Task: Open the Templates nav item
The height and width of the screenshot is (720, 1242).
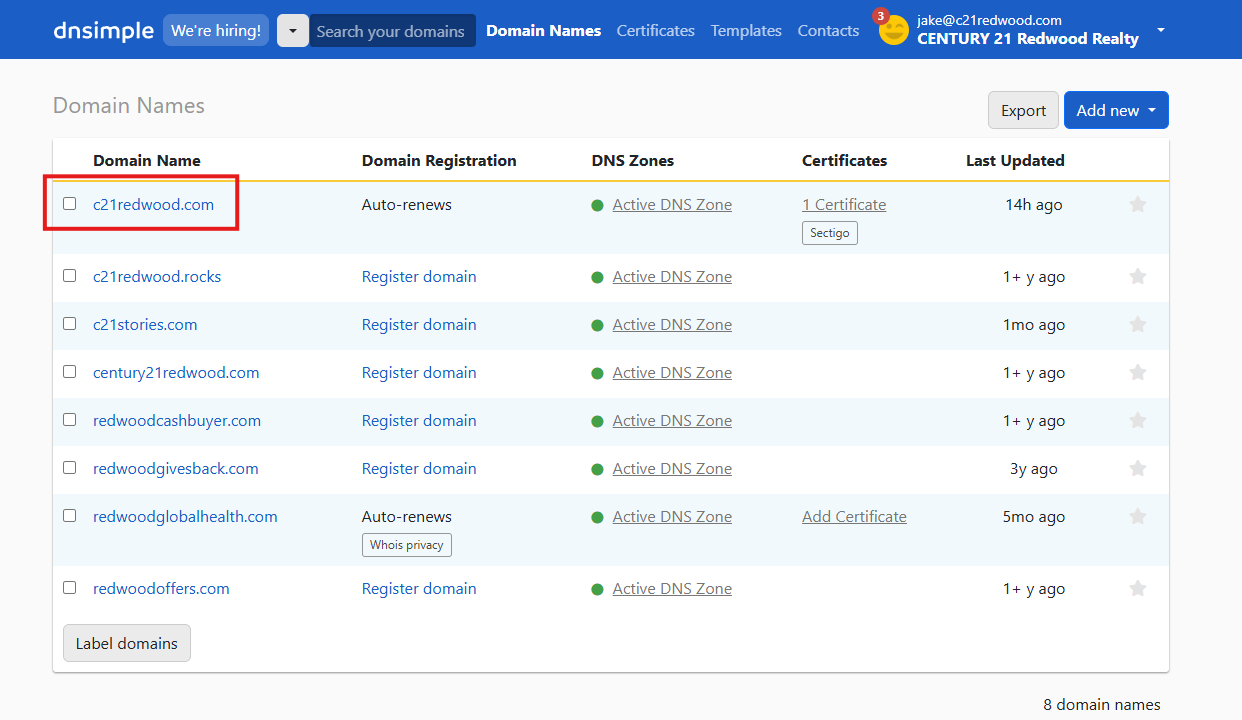Action: 746,31
